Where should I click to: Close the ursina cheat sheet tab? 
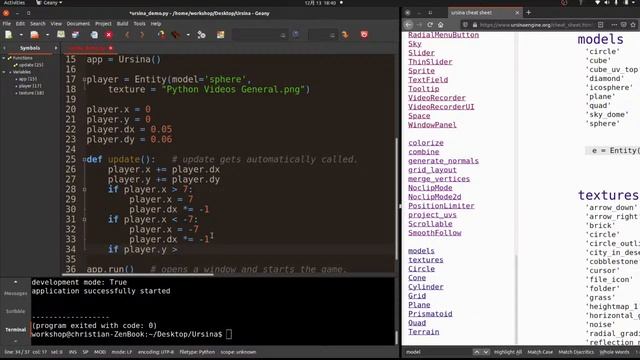coord(518,13)
